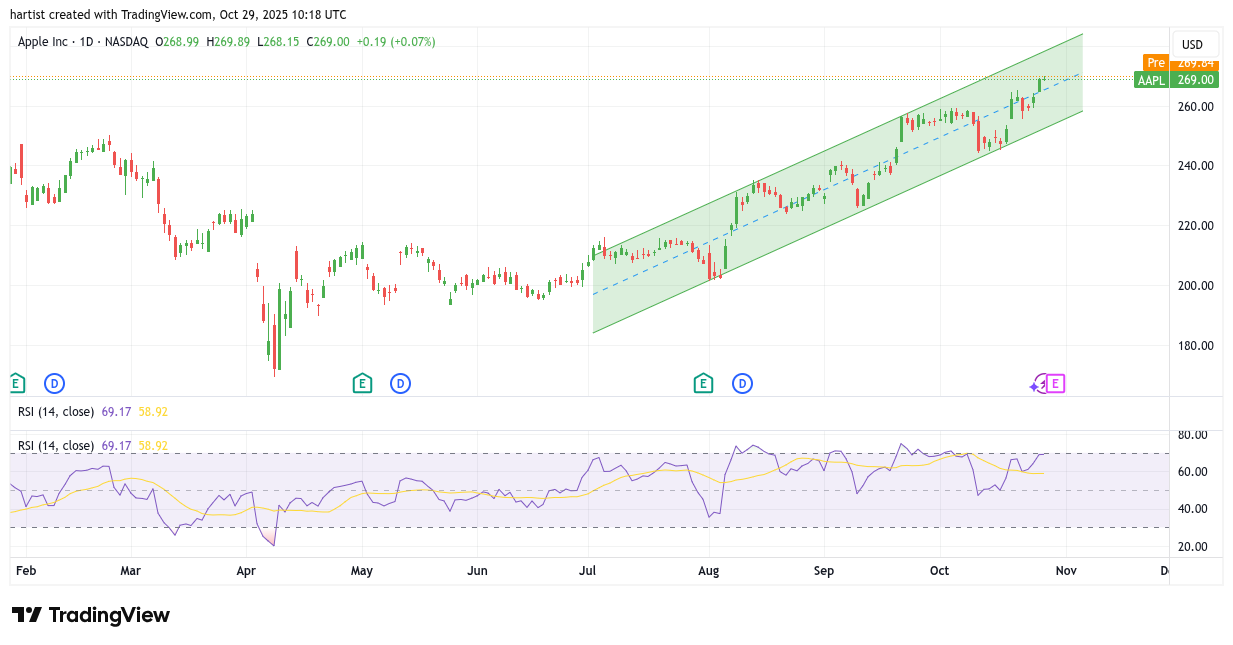This screenshot has width=1233, height=645.
Task: Click the Aug label on the time axis
Action: (x=708, y=571)
